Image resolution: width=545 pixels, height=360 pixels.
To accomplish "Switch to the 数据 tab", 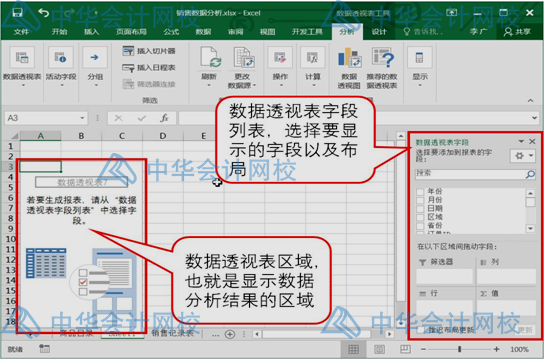I will tap(203, 32).
